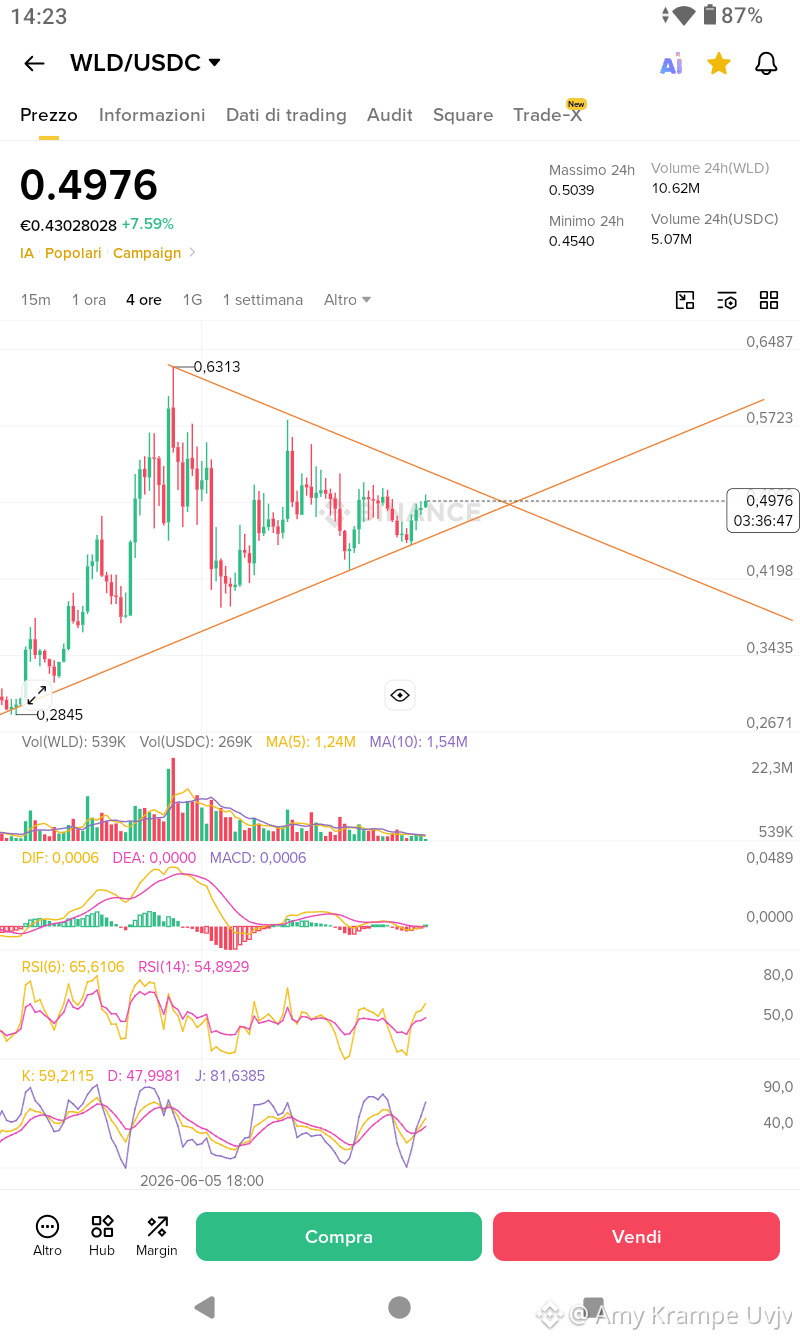Open the Hub icon
The width and height of the screenshot is (800, 1340).
tap(102, 1237)
